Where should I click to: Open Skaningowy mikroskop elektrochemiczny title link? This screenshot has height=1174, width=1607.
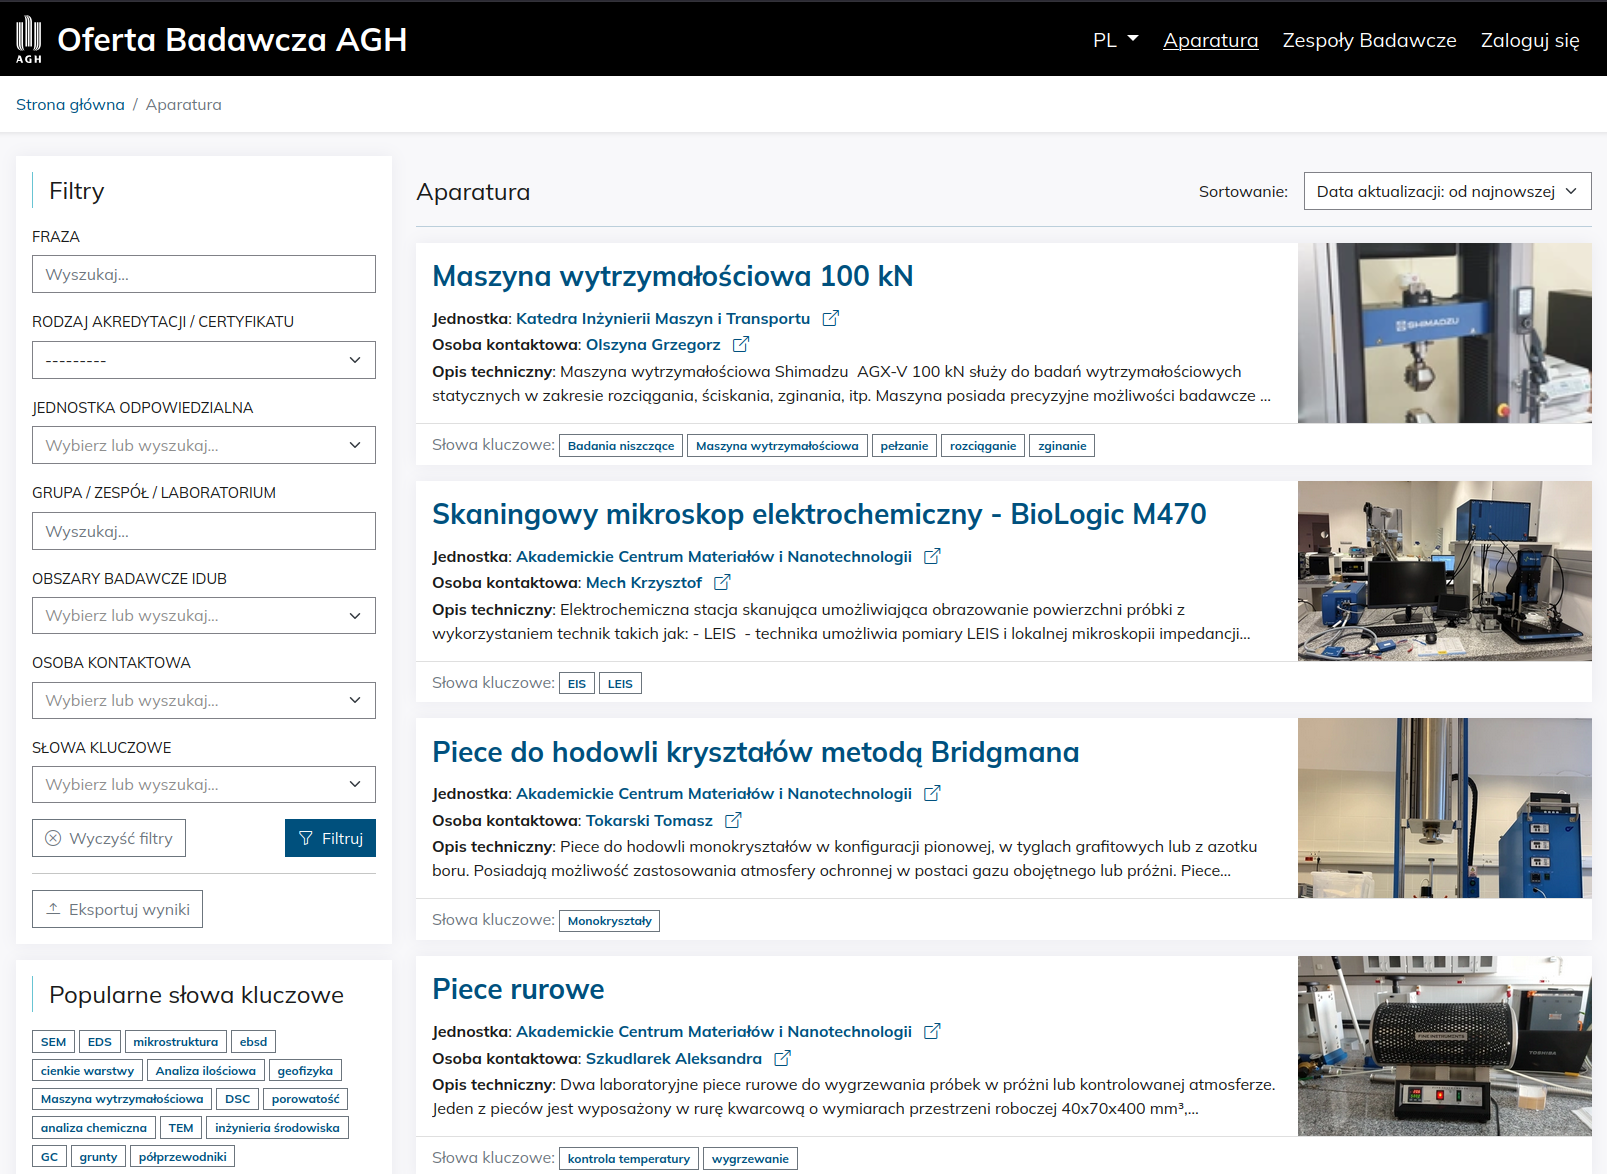819,514
